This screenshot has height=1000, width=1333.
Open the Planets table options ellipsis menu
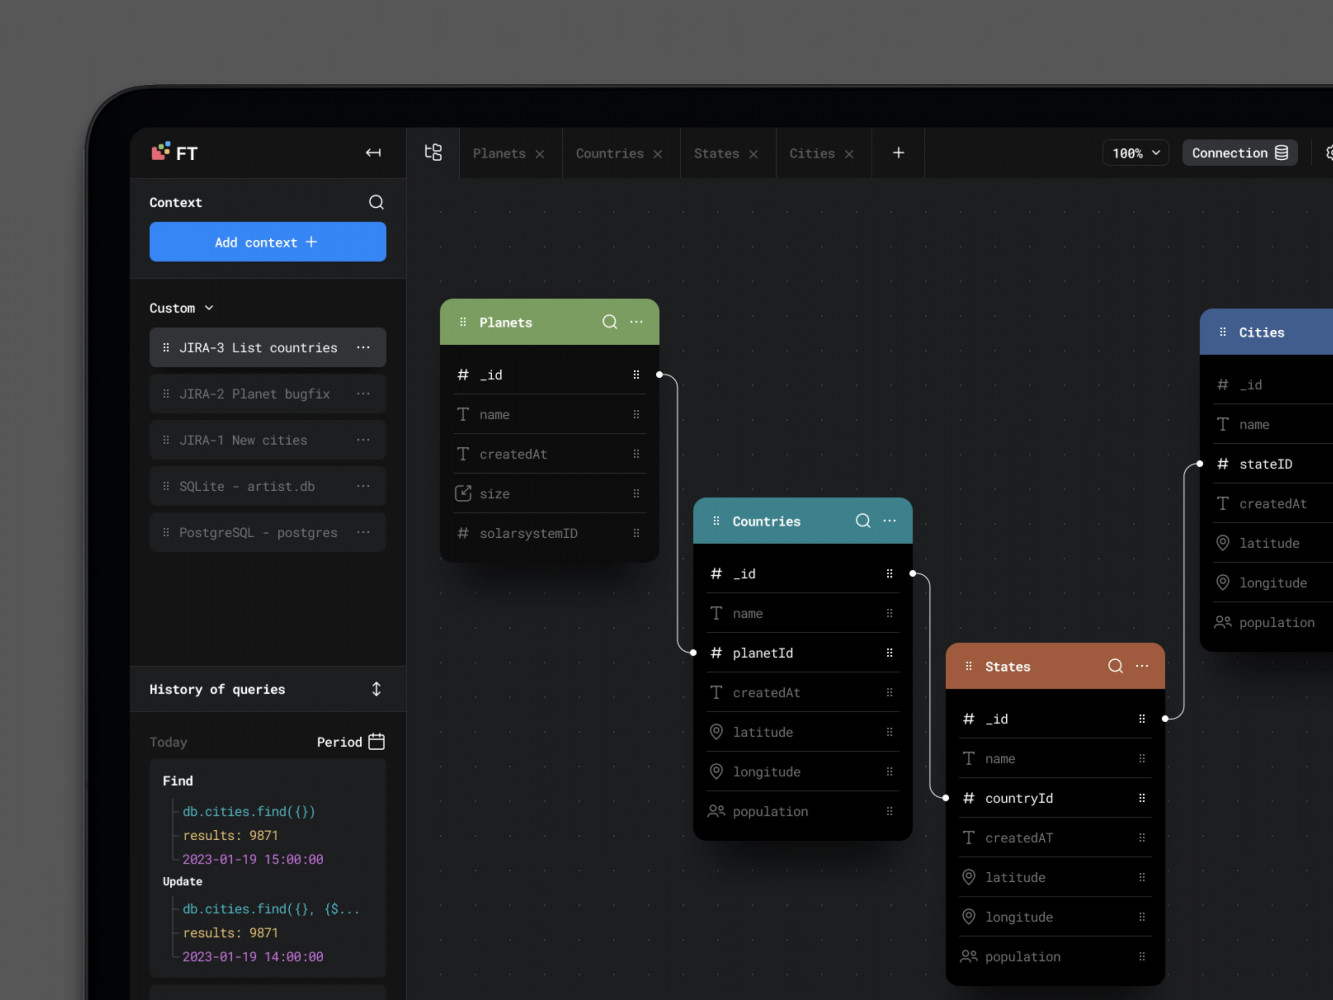point(637,322)
